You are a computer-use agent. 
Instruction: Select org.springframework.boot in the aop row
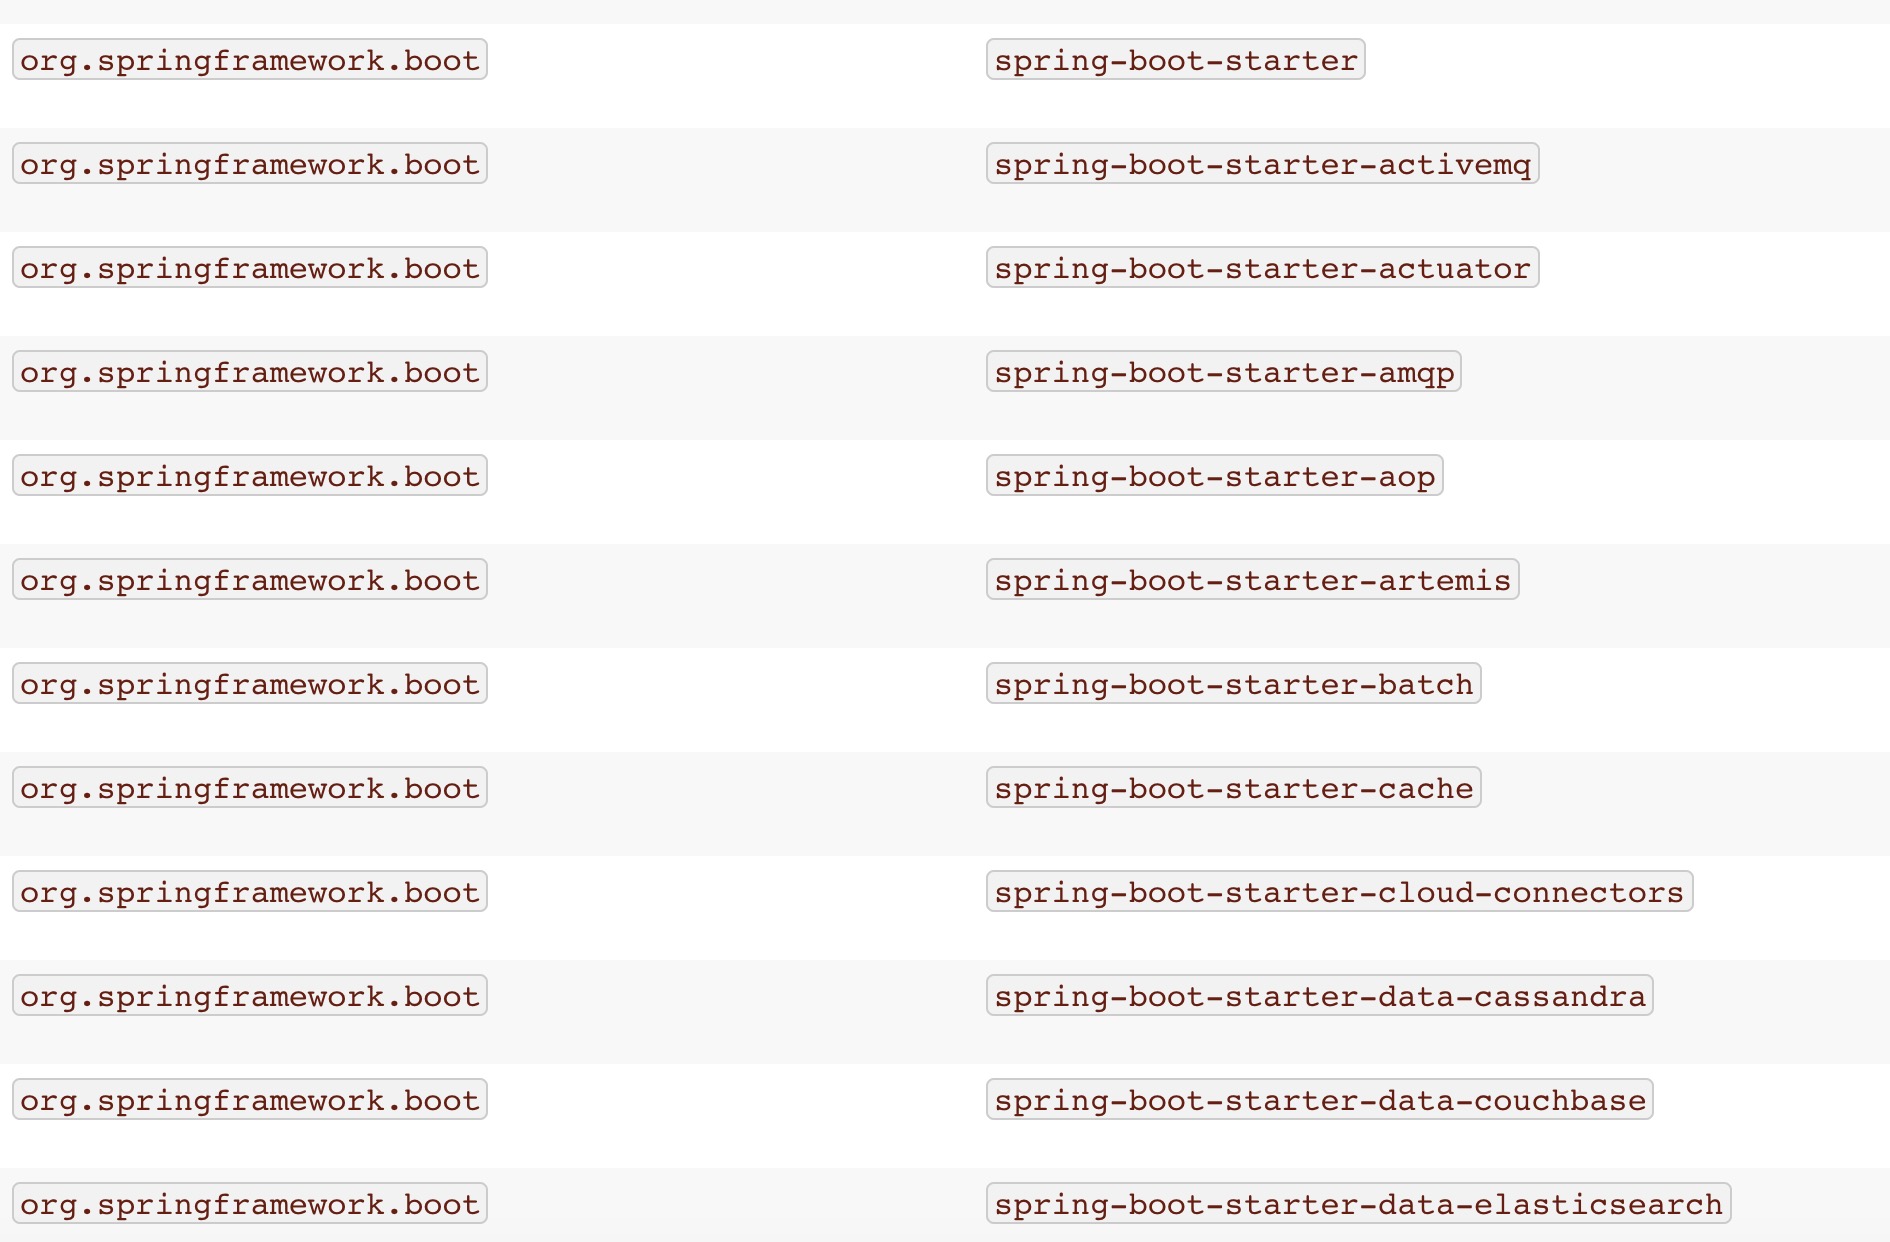[x=249, y=476]
